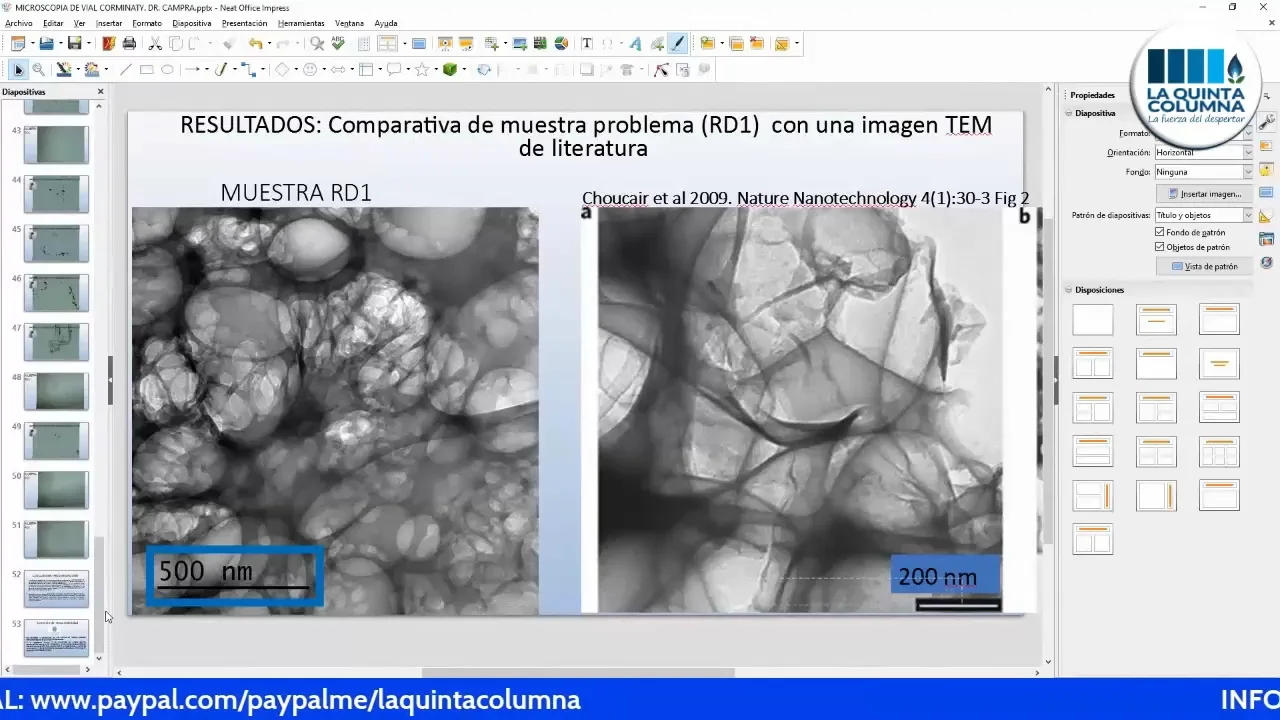Viewport: 1280px width, 720px height.
Task: Click the Insertar imagen button
Action: [1204, 194]
